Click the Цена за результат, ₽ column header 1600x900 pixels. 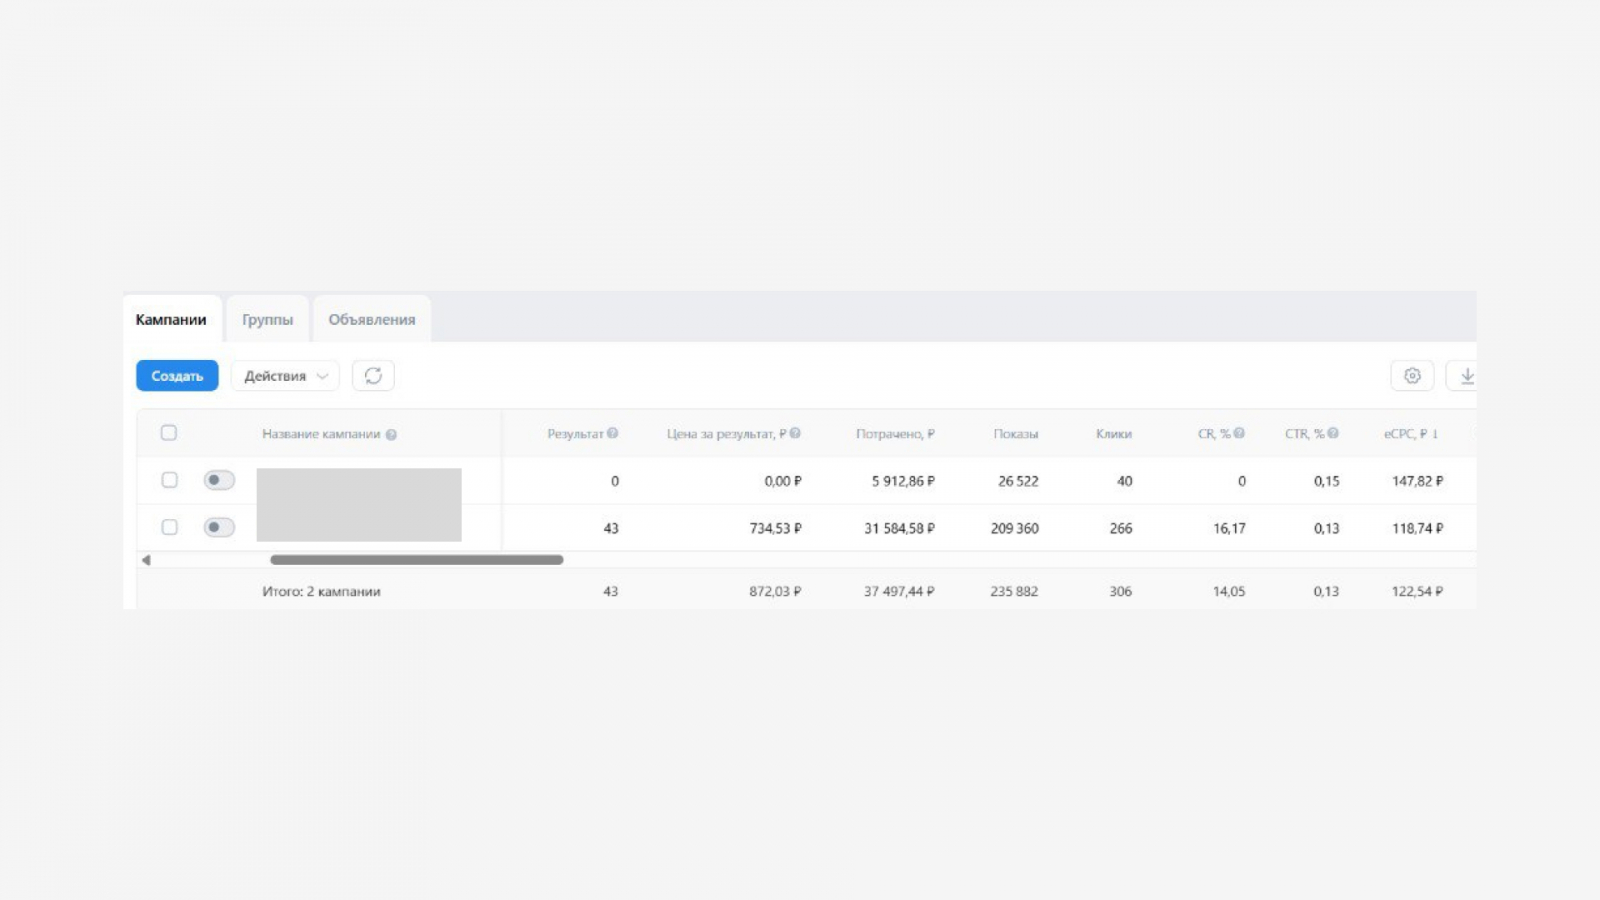pyautogui.click(x=727, y=434)
